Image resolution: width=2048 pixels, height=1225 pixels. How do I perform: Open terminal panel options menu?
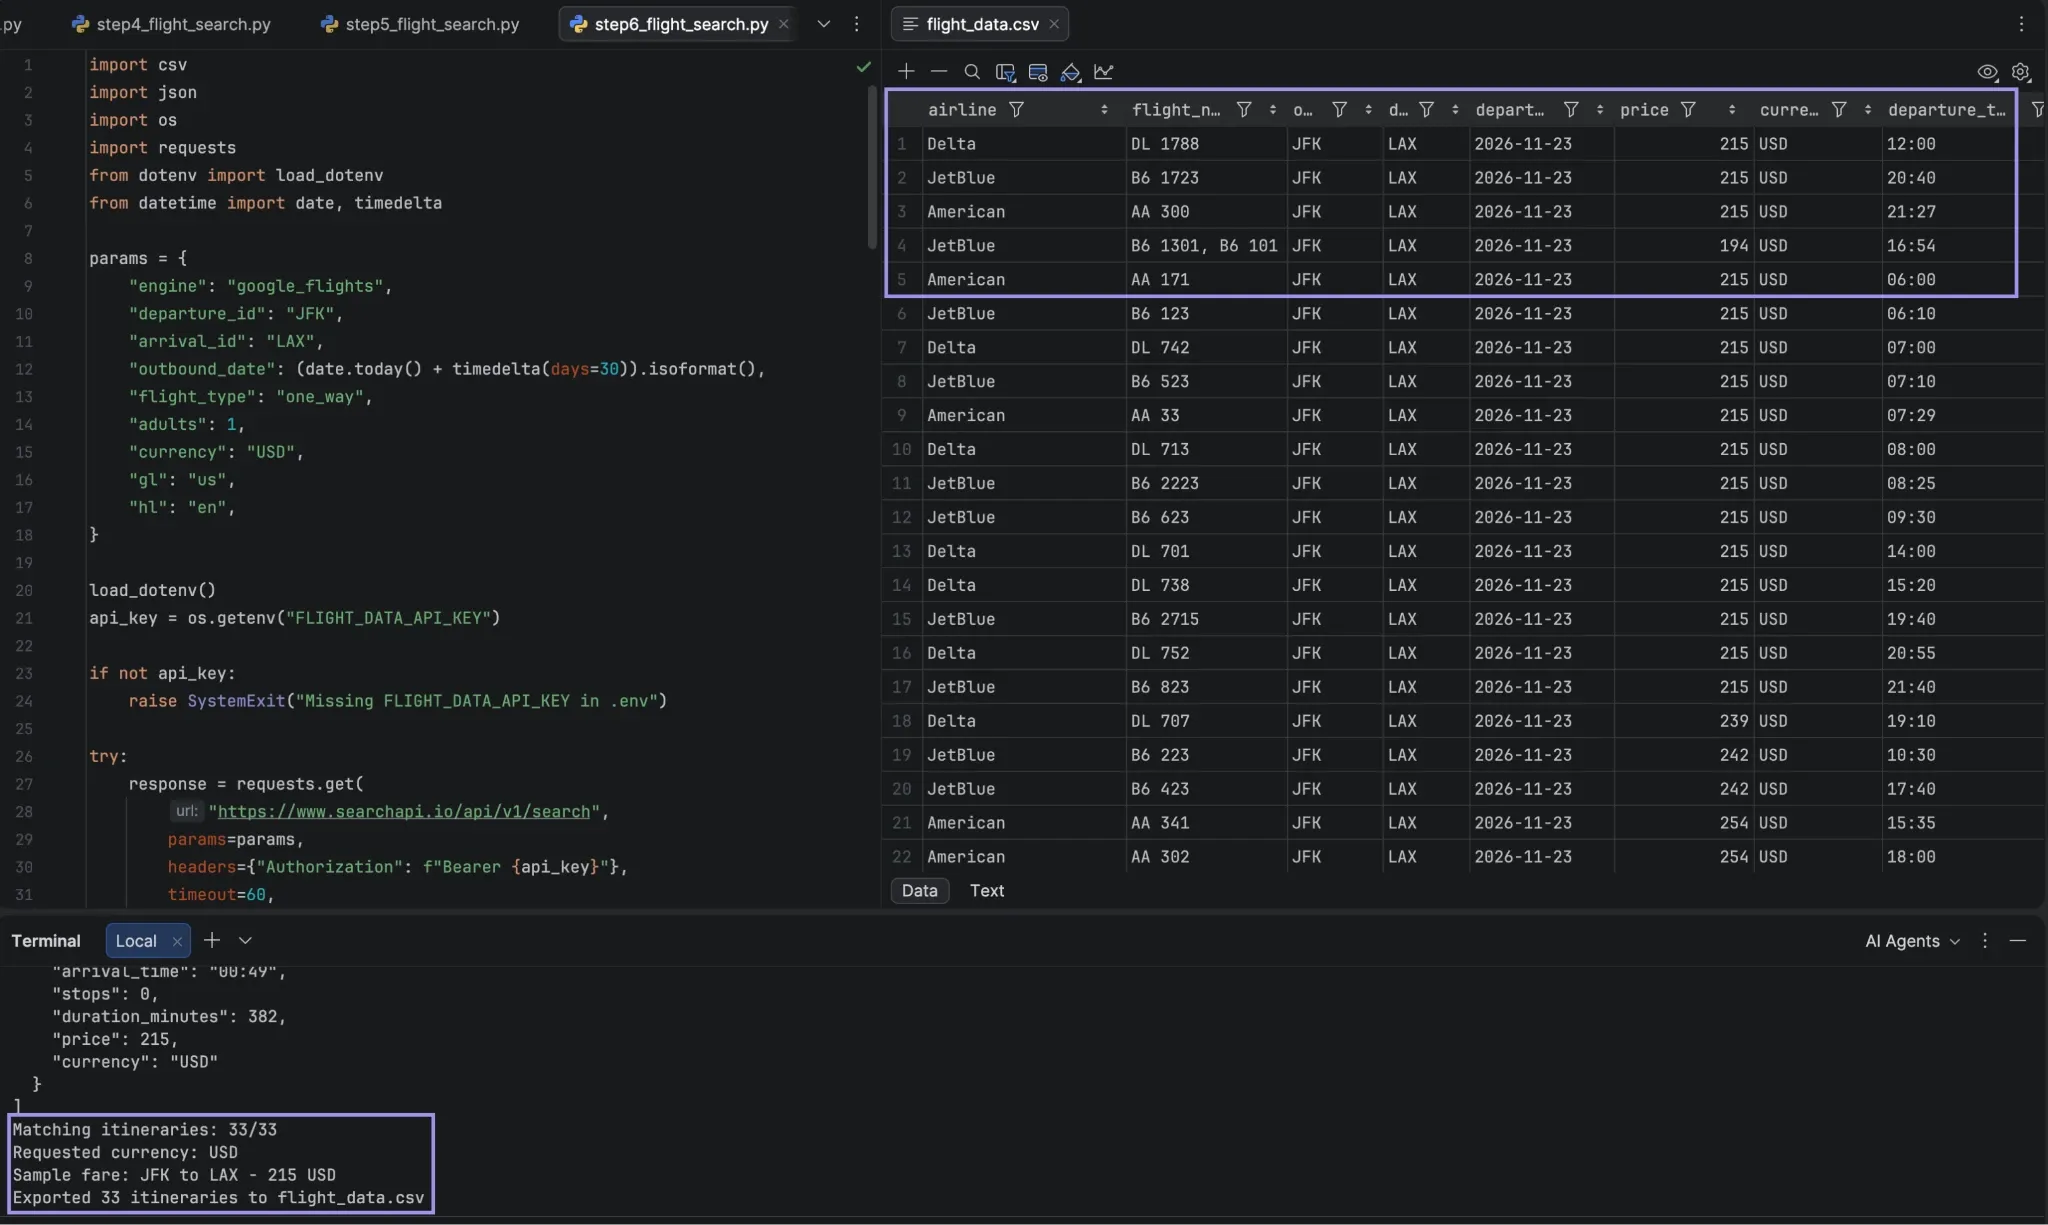pos(1985,941)
